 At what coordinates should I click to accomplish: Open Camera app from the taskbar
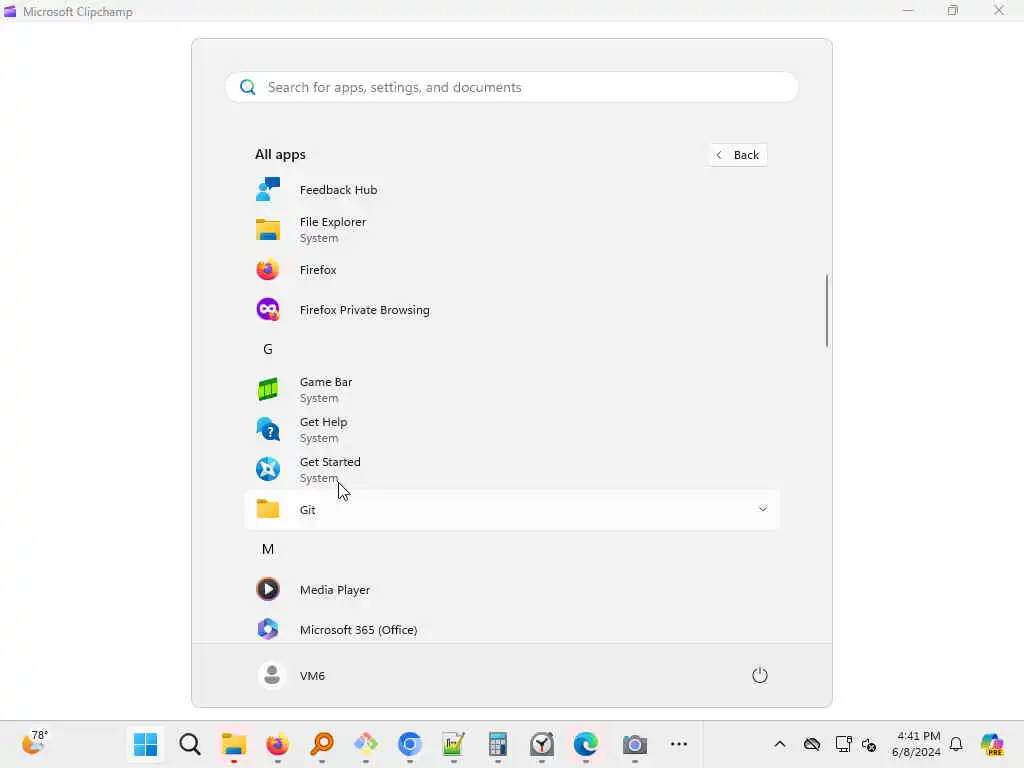click(x=634, y=744)
